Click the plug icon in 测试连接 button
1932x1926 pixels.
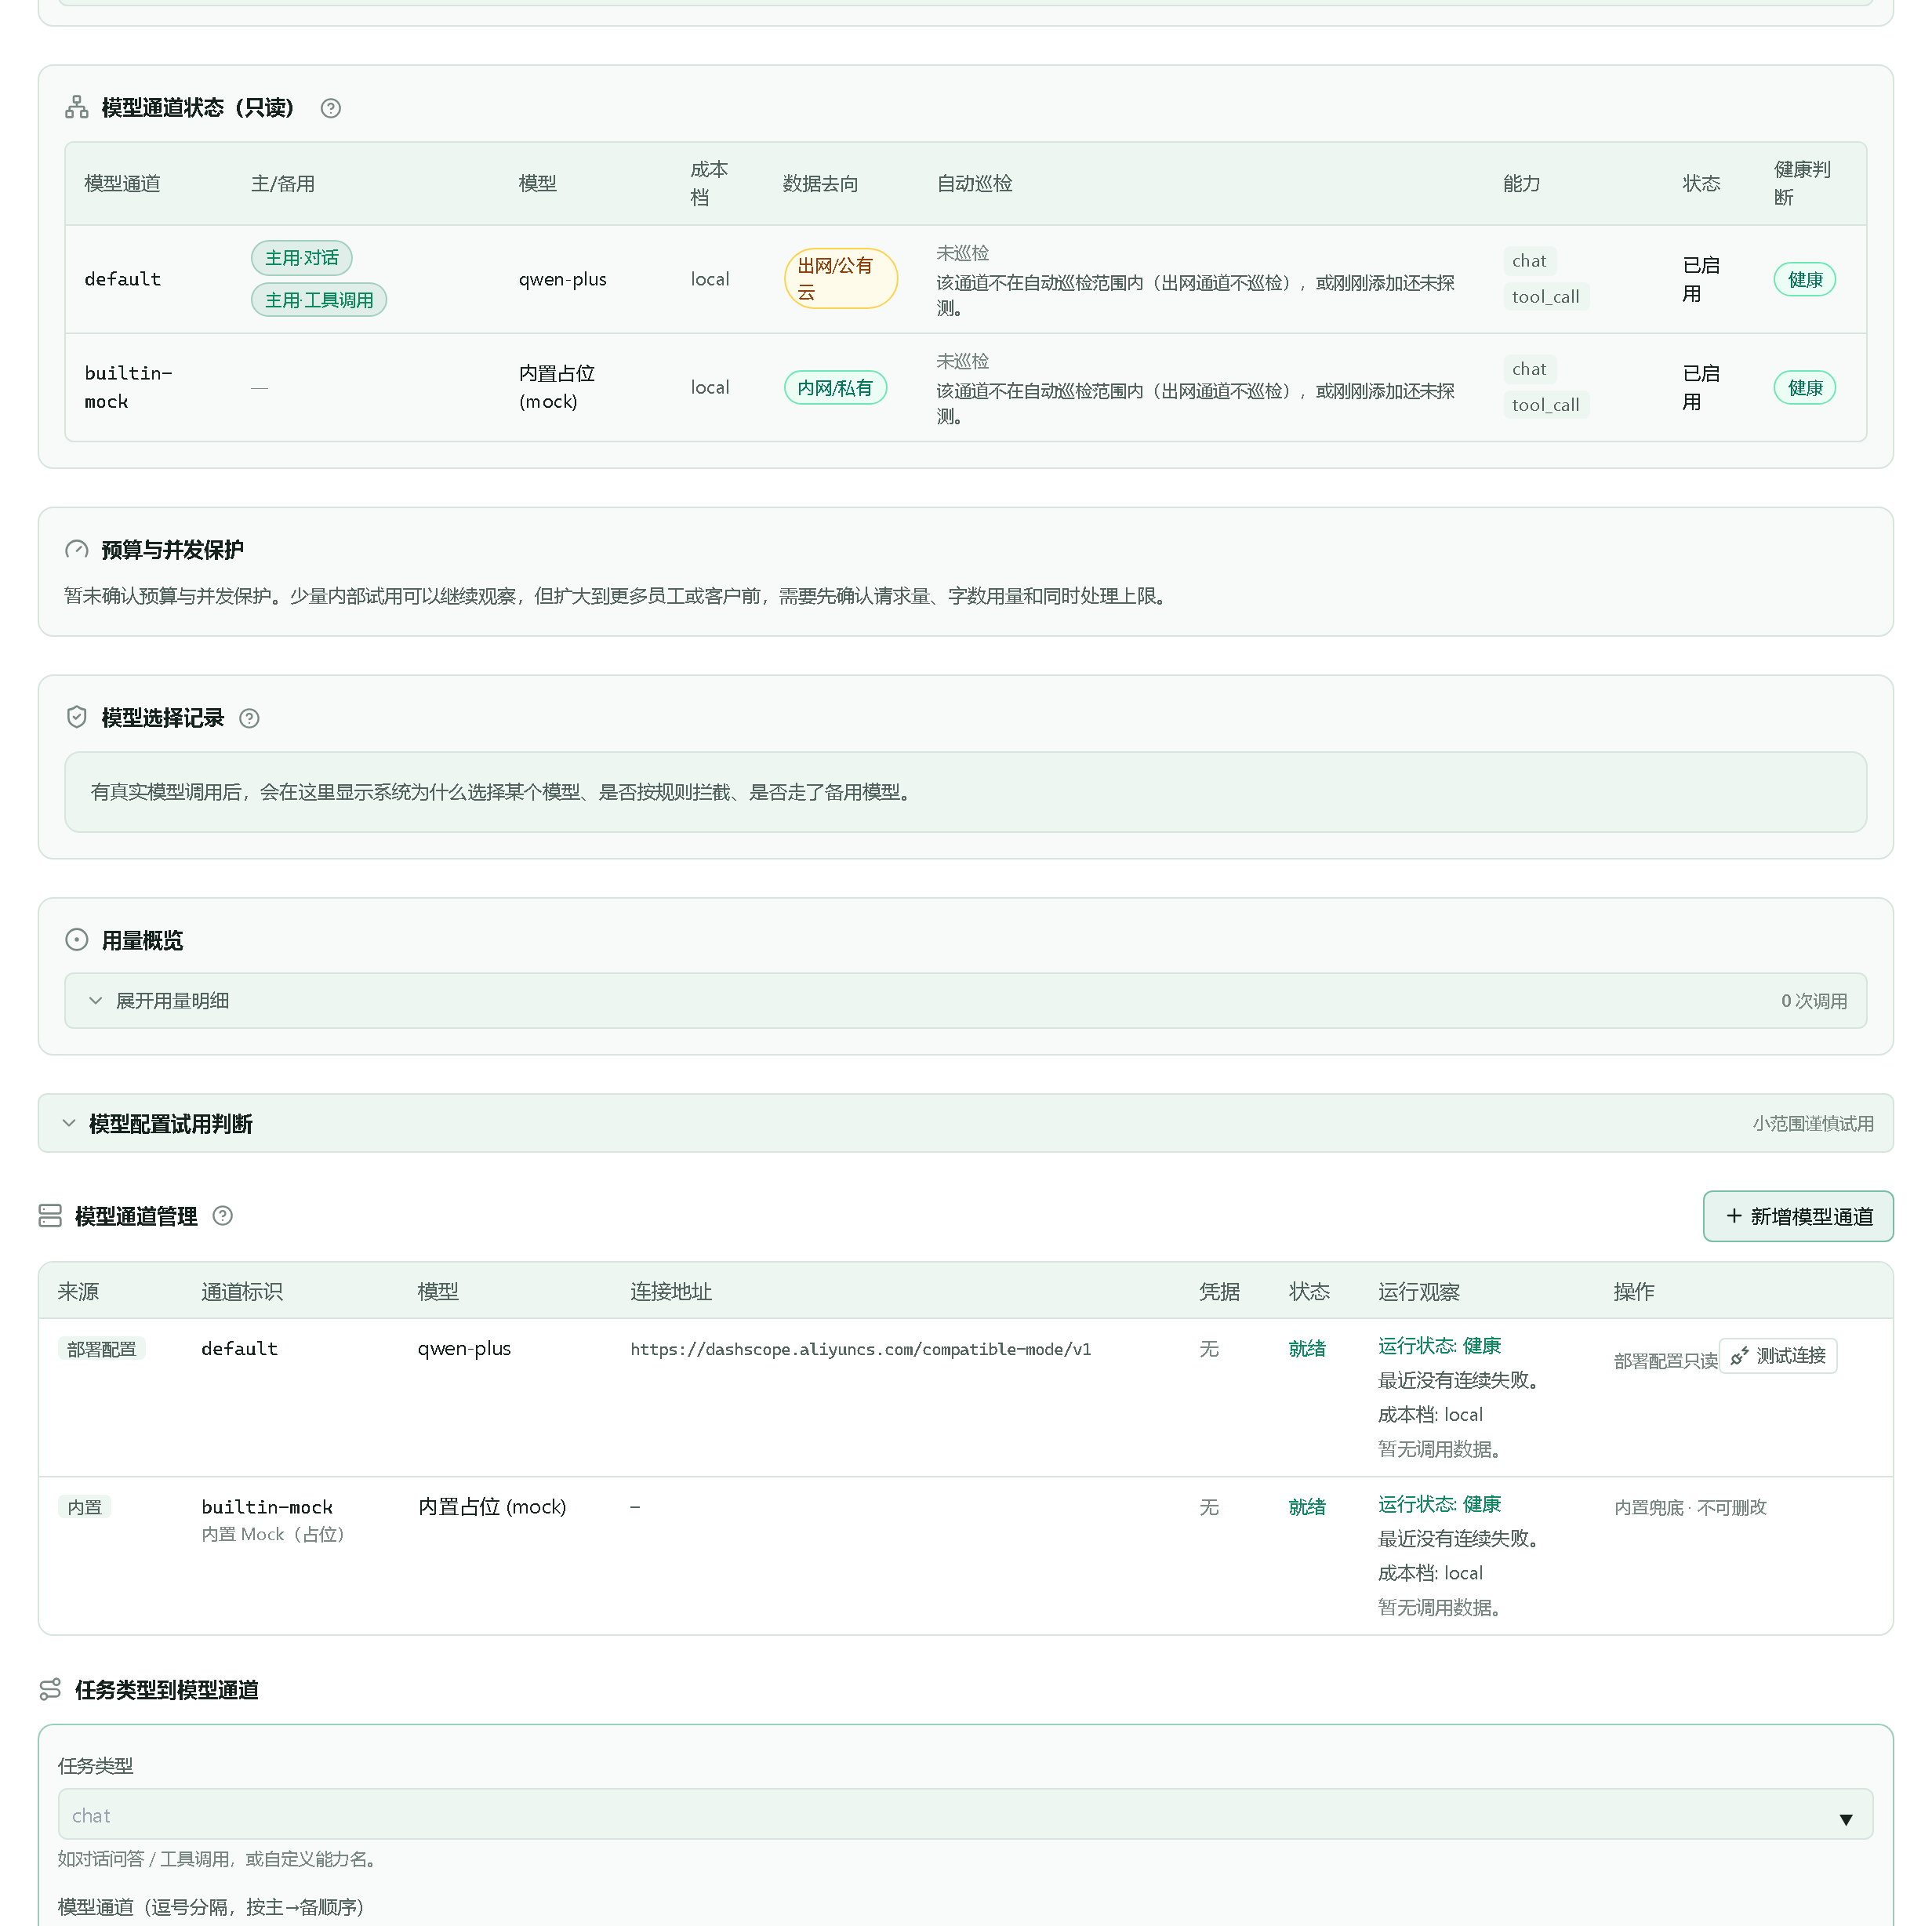point(1740,1356)
